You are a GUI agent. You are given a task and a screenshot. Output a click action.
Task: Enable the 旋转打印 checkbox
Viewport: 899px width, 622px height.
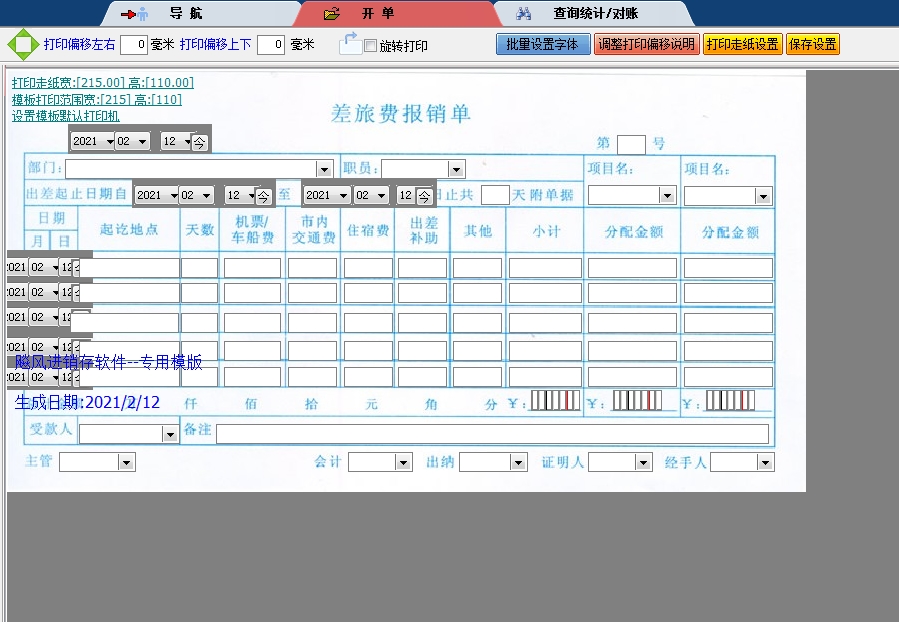tap(371, 46)
